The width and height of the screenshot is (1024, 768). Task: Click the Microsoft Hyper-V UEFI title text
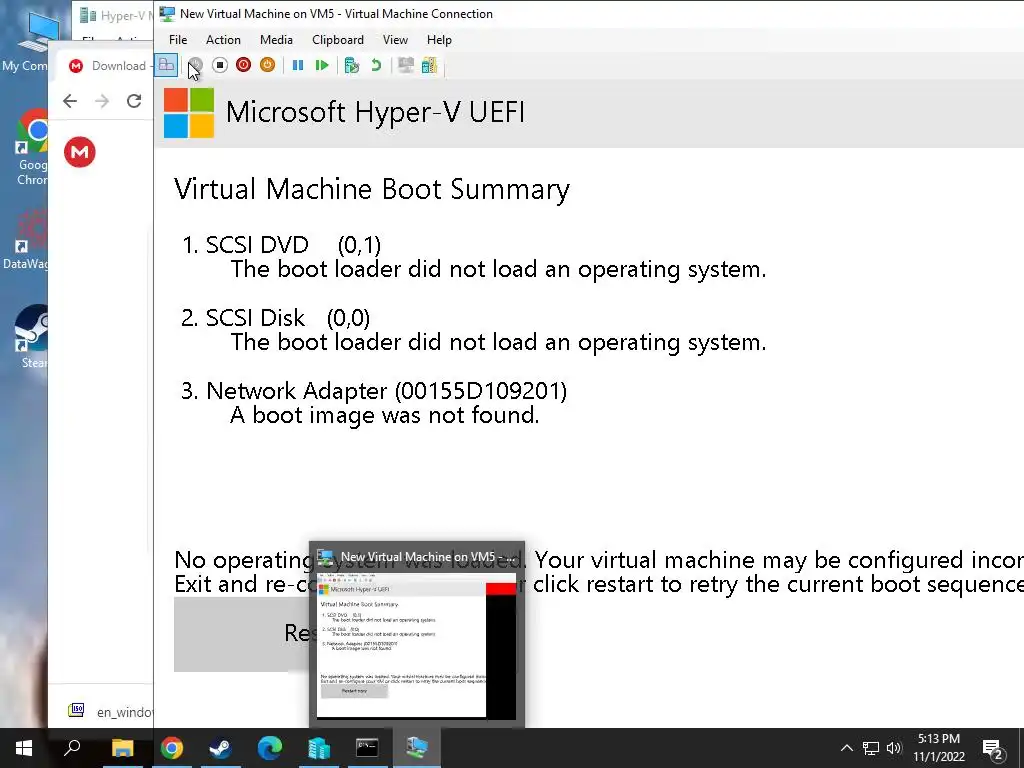[375, 112]
